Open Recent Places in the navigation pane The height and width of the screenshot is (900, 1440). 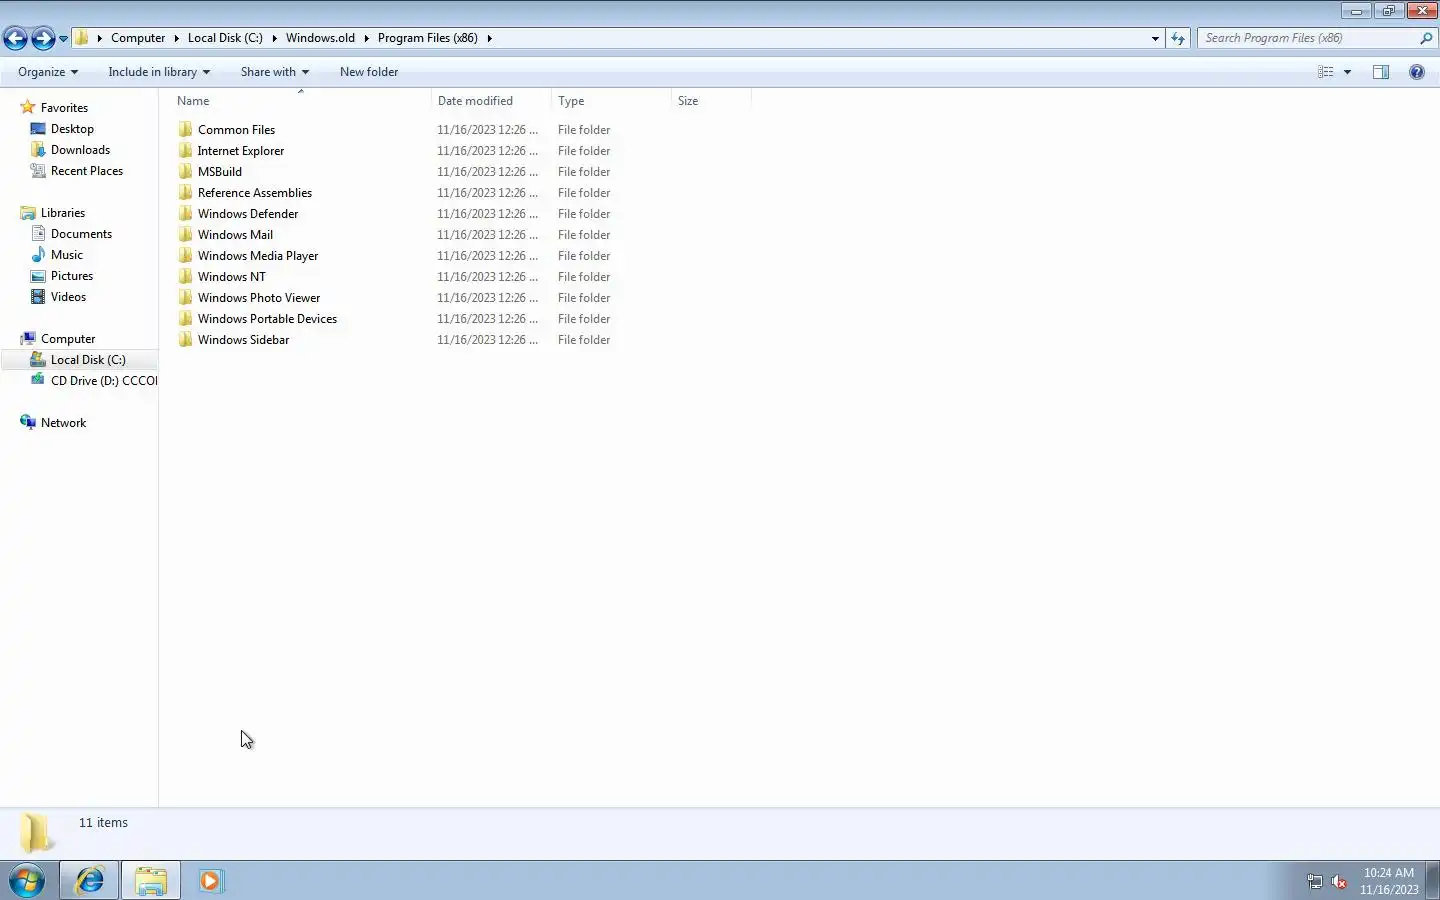[x=87, y=171]
